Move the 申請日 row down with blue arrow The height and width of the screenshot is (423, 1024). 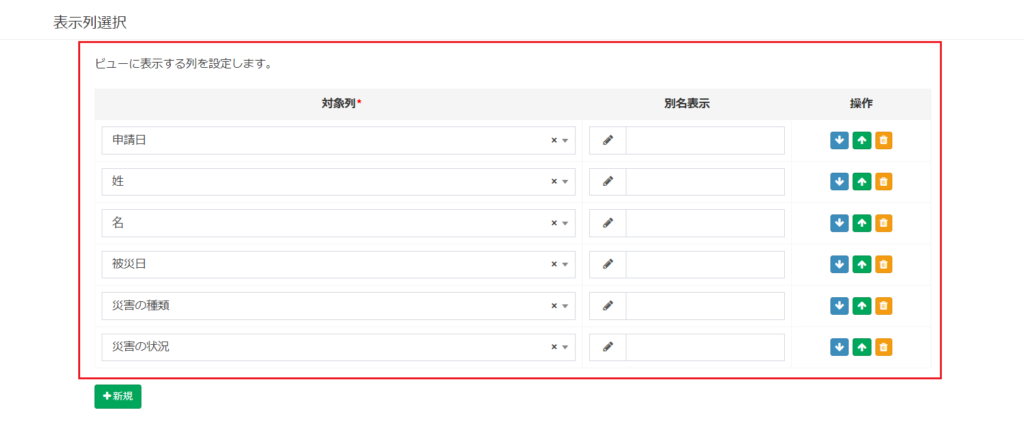(x=839, y=140)
